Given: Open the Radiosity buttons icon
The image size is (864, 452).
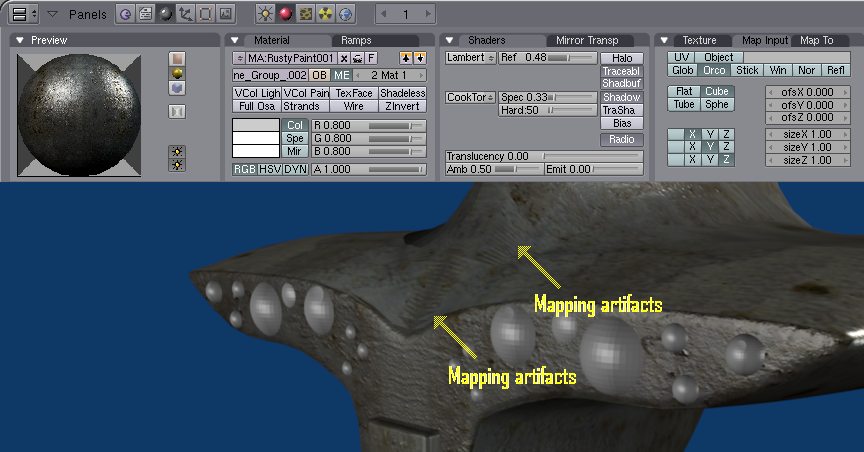Looking at the screenshot, I should [325, 14].
